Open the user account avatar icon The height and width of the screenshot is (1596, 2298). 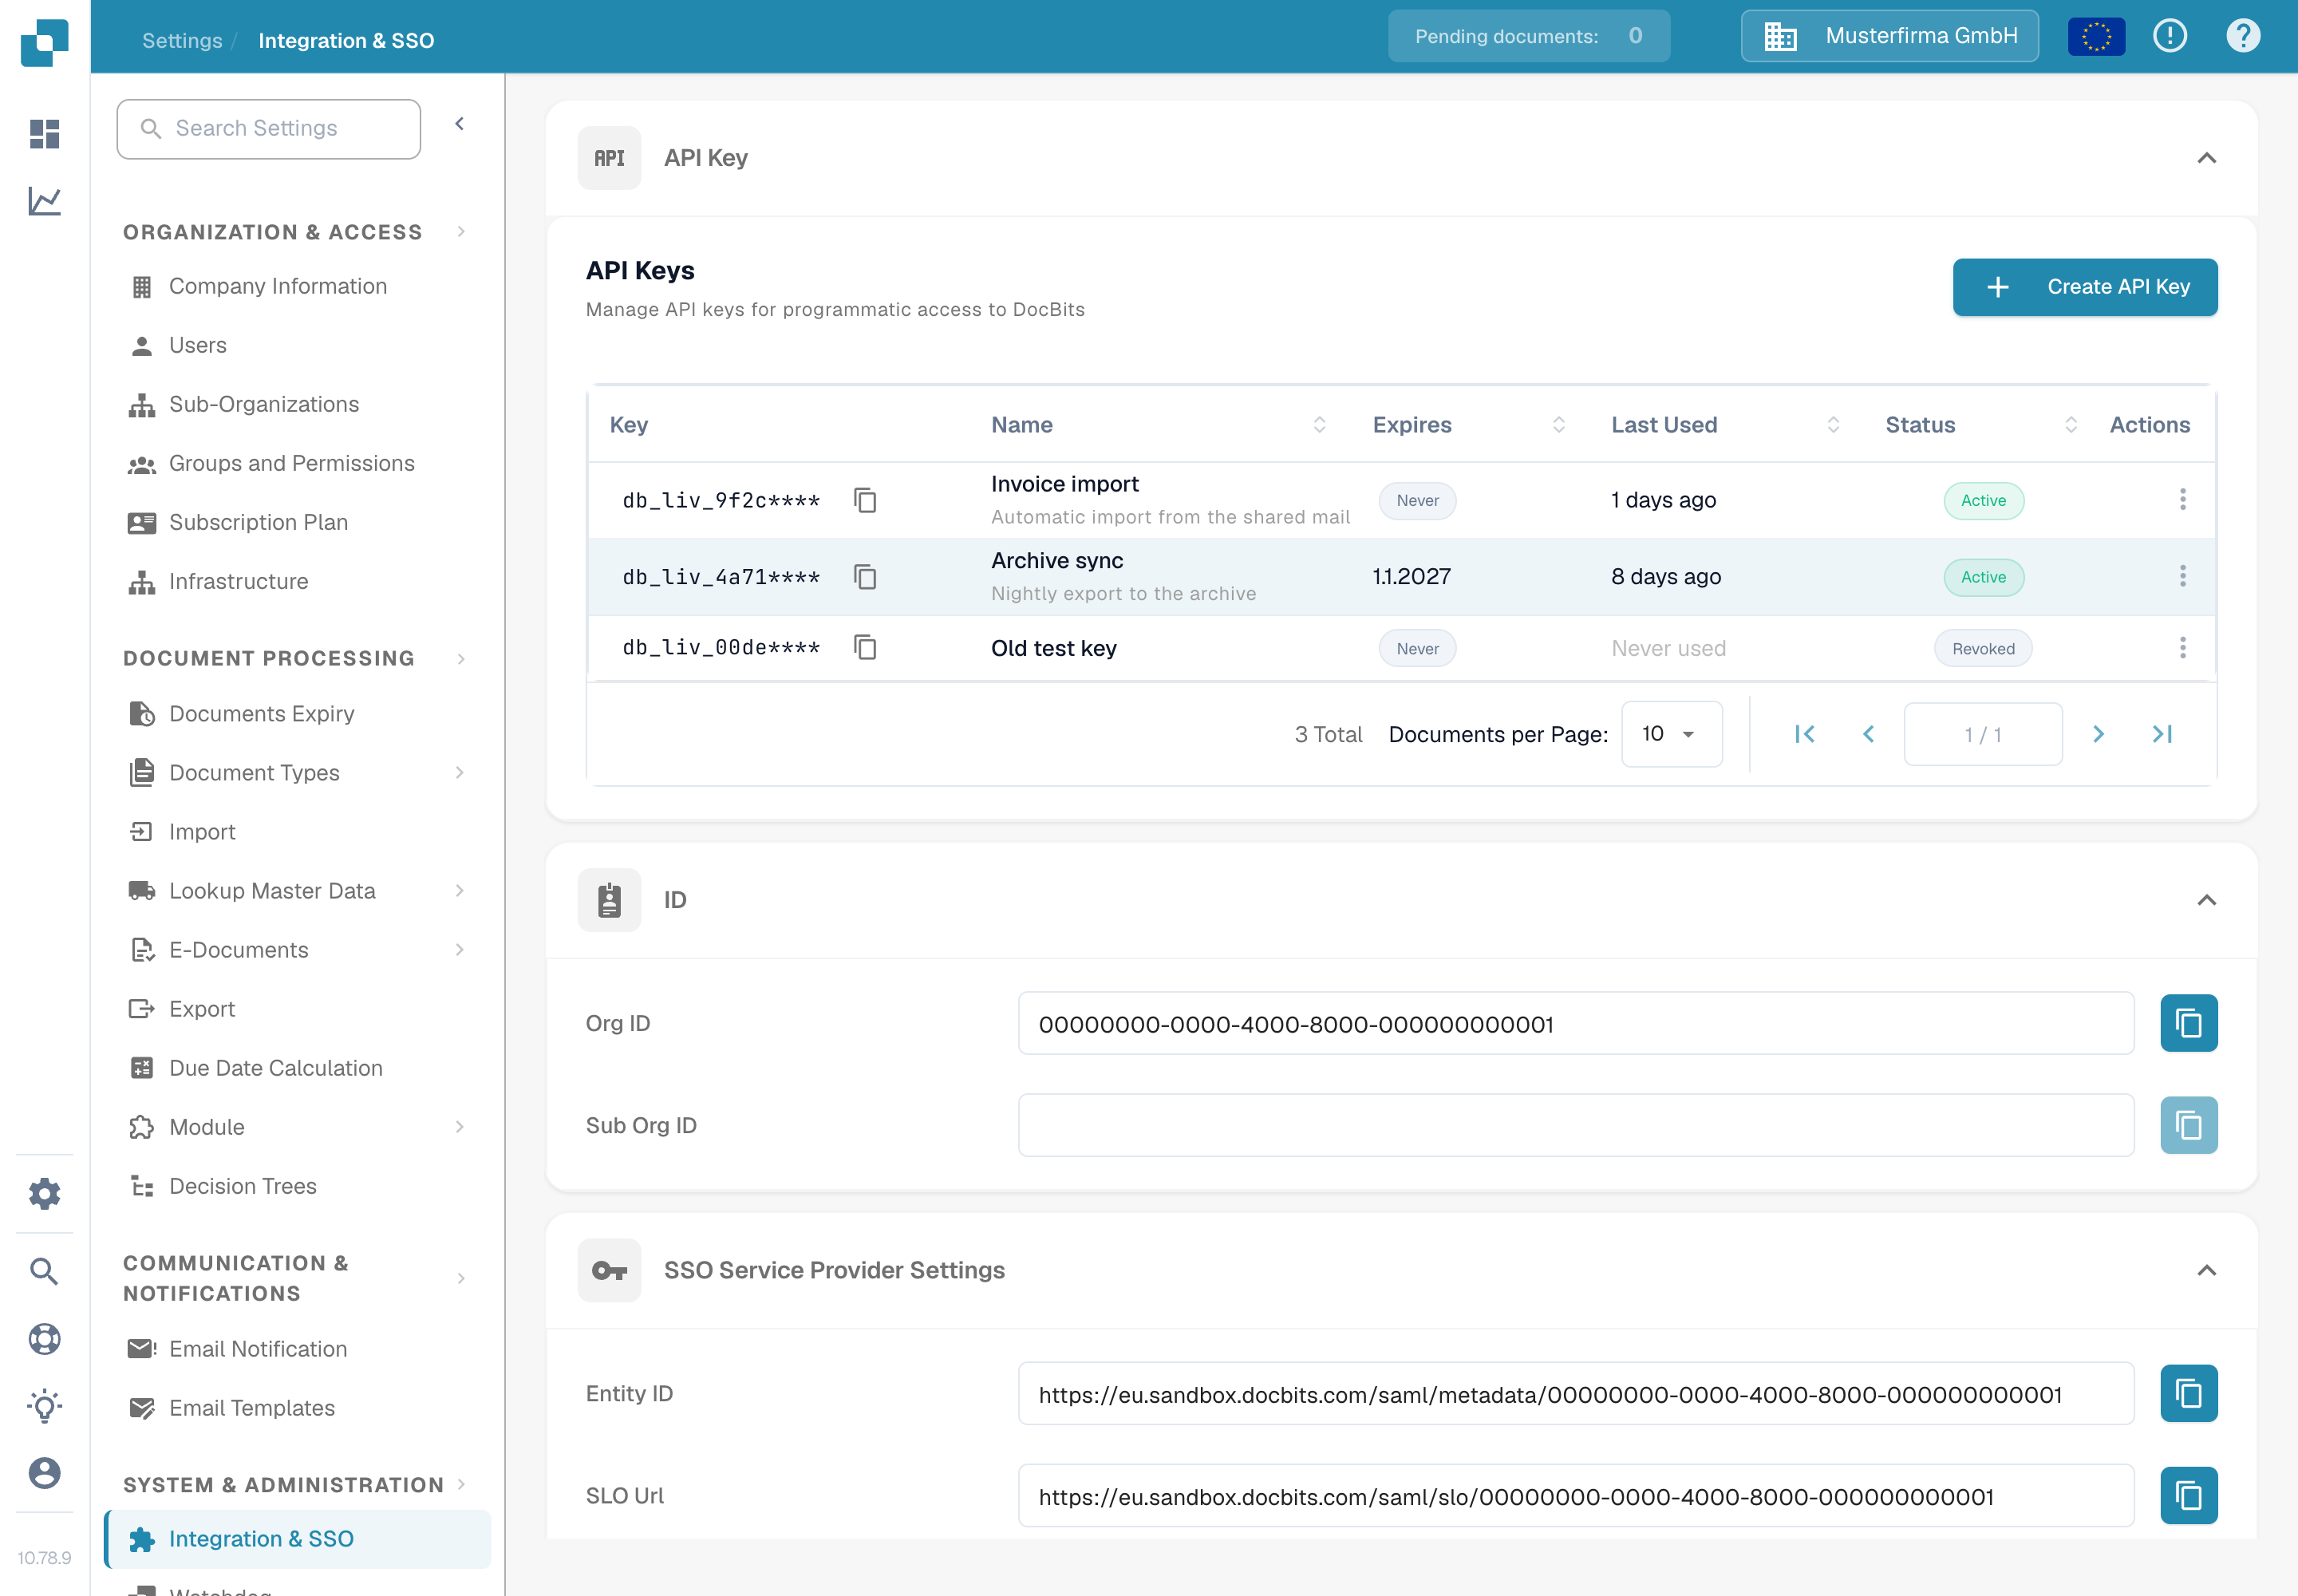coord(44,1473)
